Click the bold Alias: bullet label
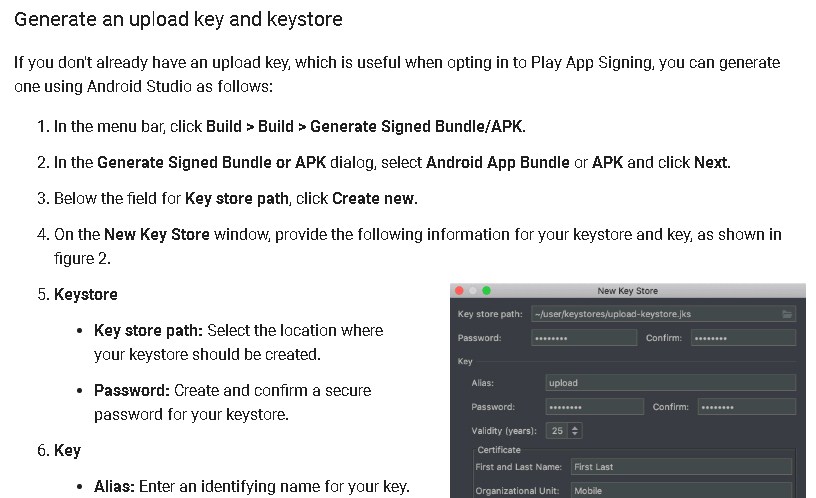This screenshot has width=816, height=498. [x=114, y=486]
